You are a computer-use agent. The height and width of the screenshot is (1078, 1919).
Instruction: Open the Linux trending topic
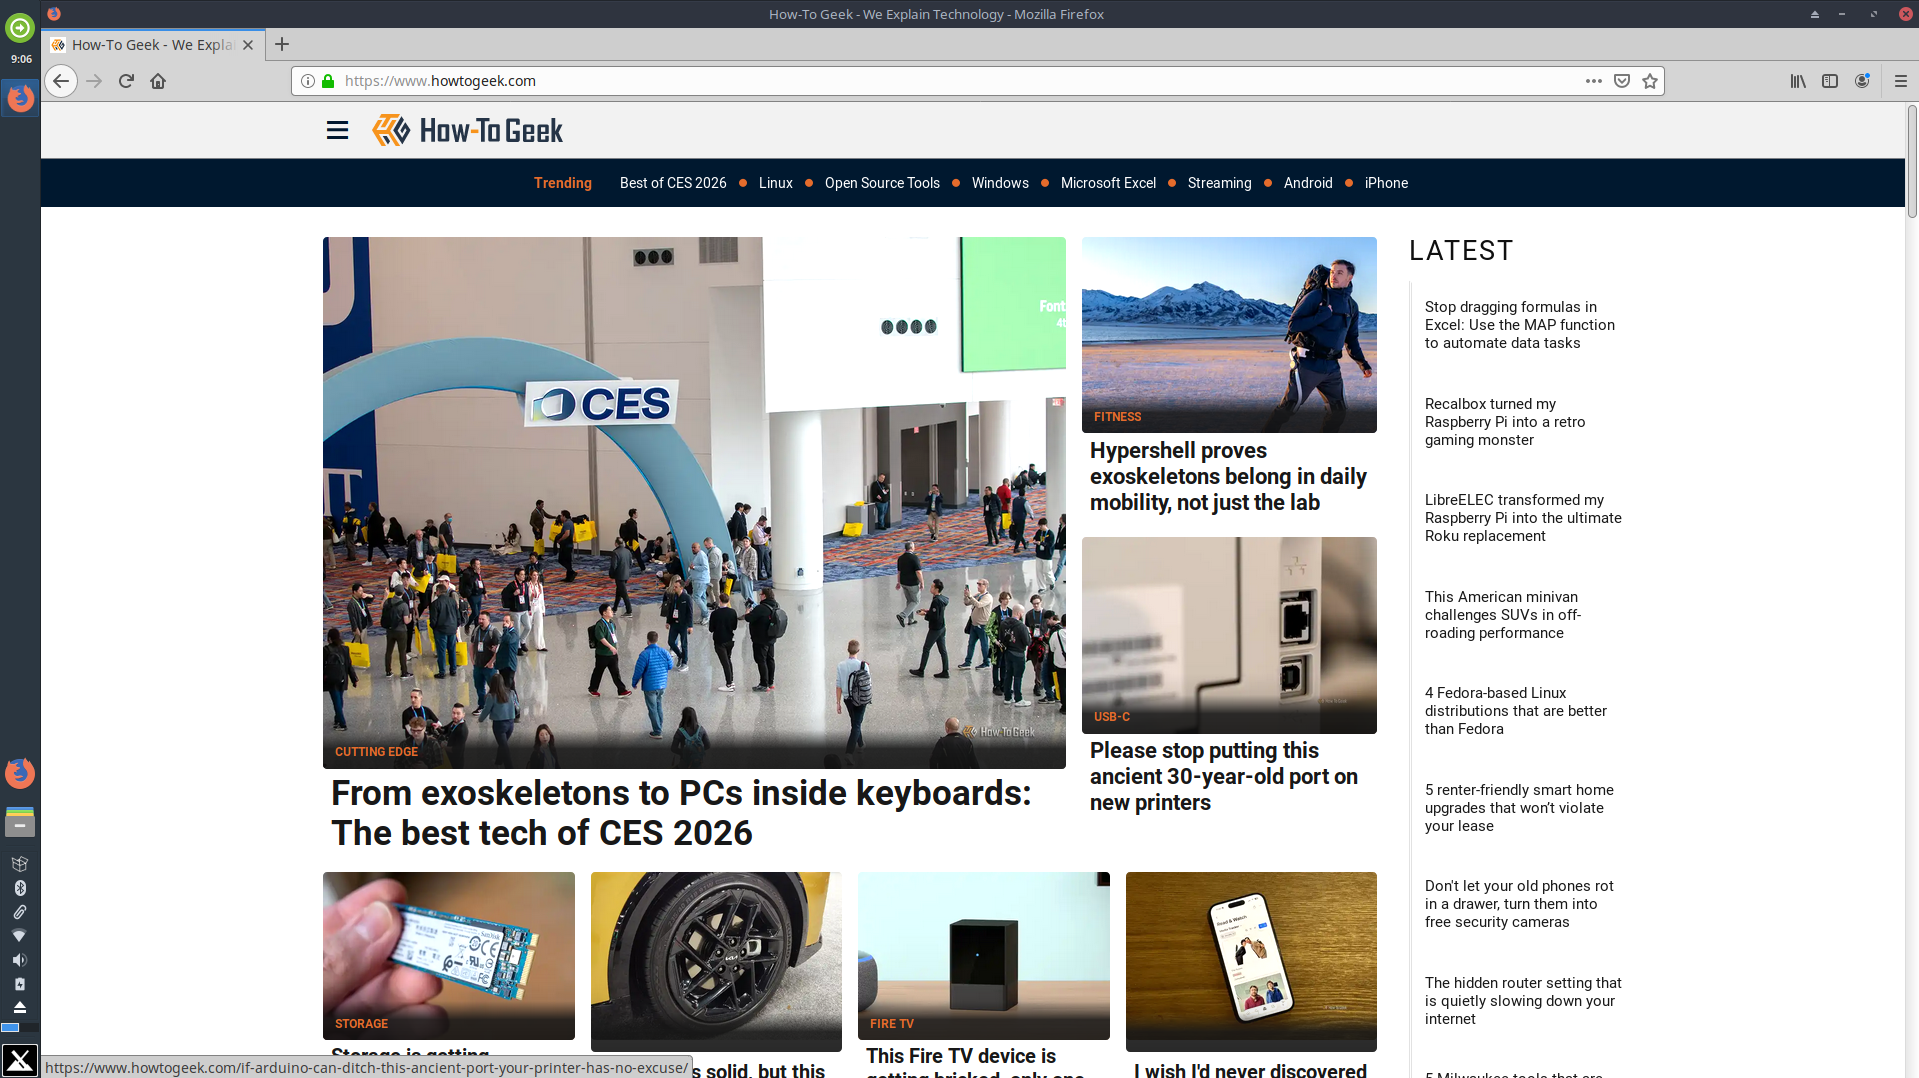775,183
